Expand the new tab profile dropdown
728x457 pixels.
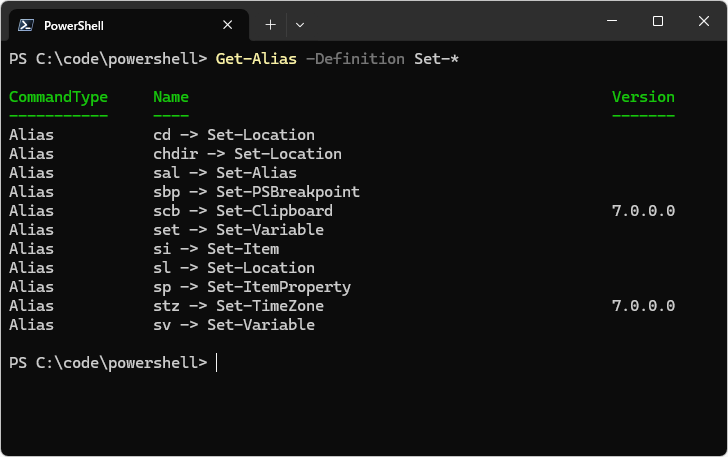(x=300, y=24)
